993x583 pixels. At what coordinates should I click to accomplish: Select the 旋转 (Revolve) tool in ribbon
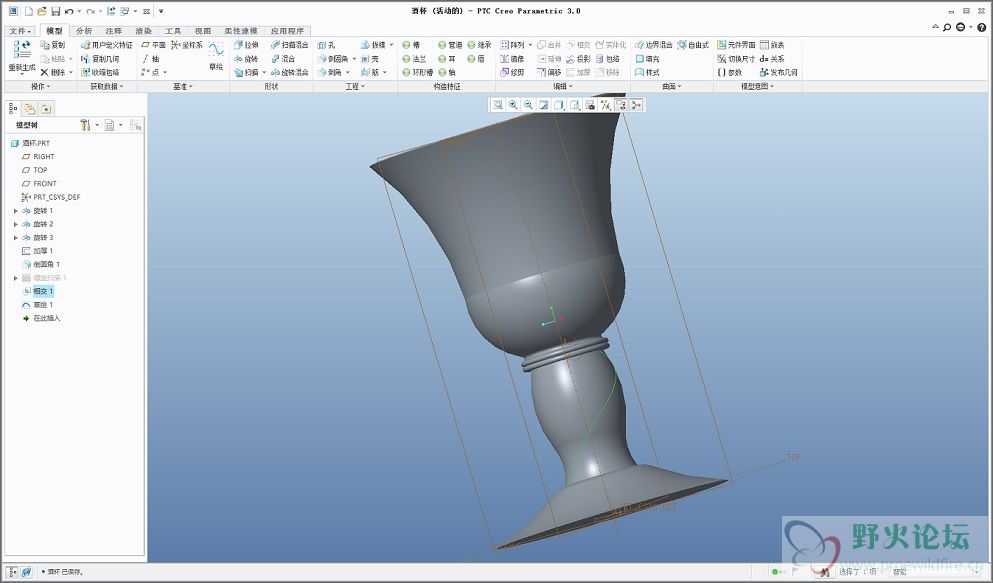tap(246, 59)
